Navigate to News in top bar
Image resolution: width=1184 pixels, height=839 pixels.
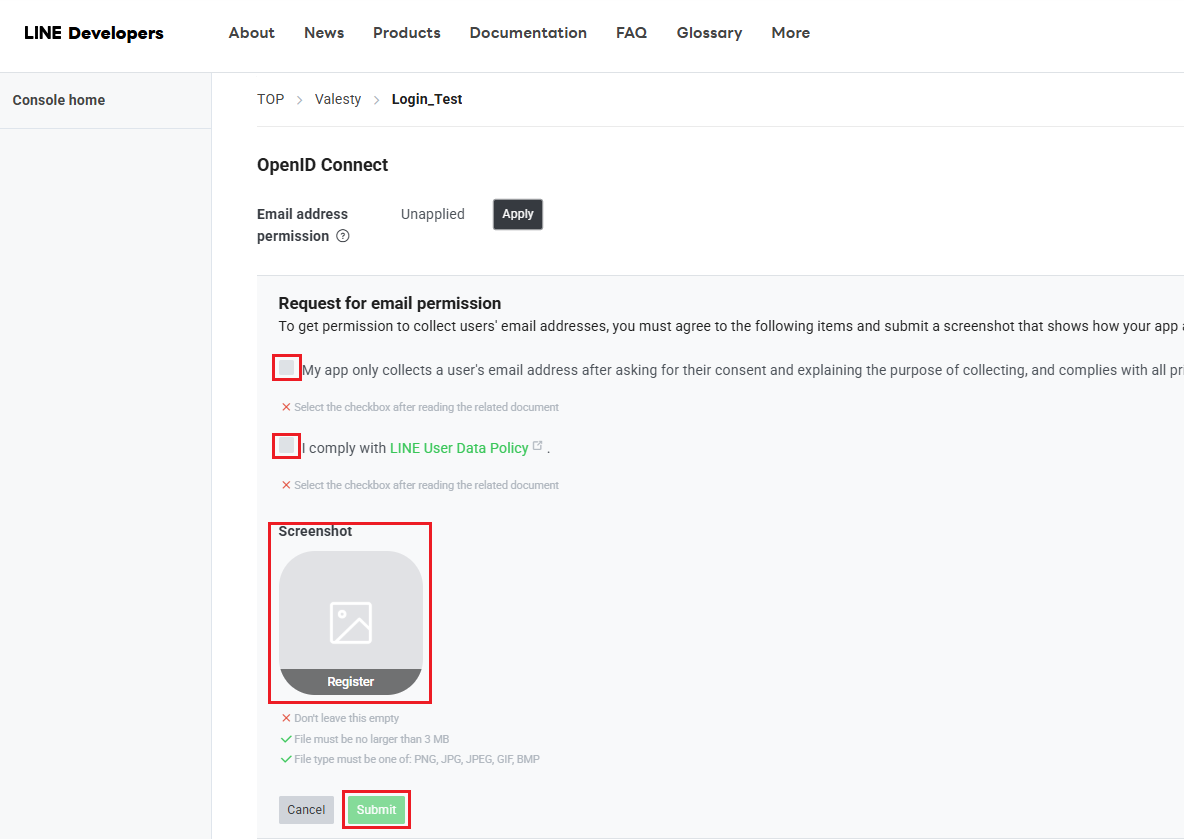[324, 33]
